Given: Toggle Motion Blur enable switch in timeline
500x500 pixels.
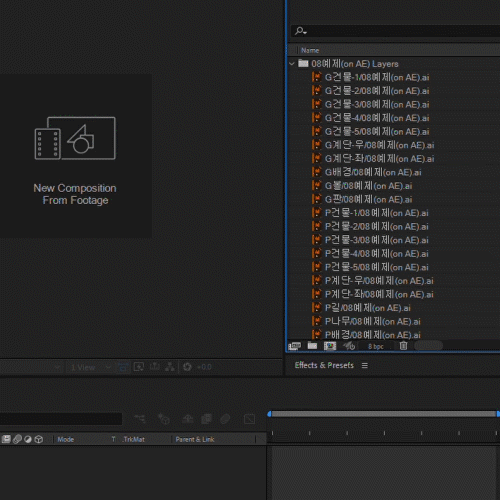Looking at the screenshot, I should coord(225,419).
